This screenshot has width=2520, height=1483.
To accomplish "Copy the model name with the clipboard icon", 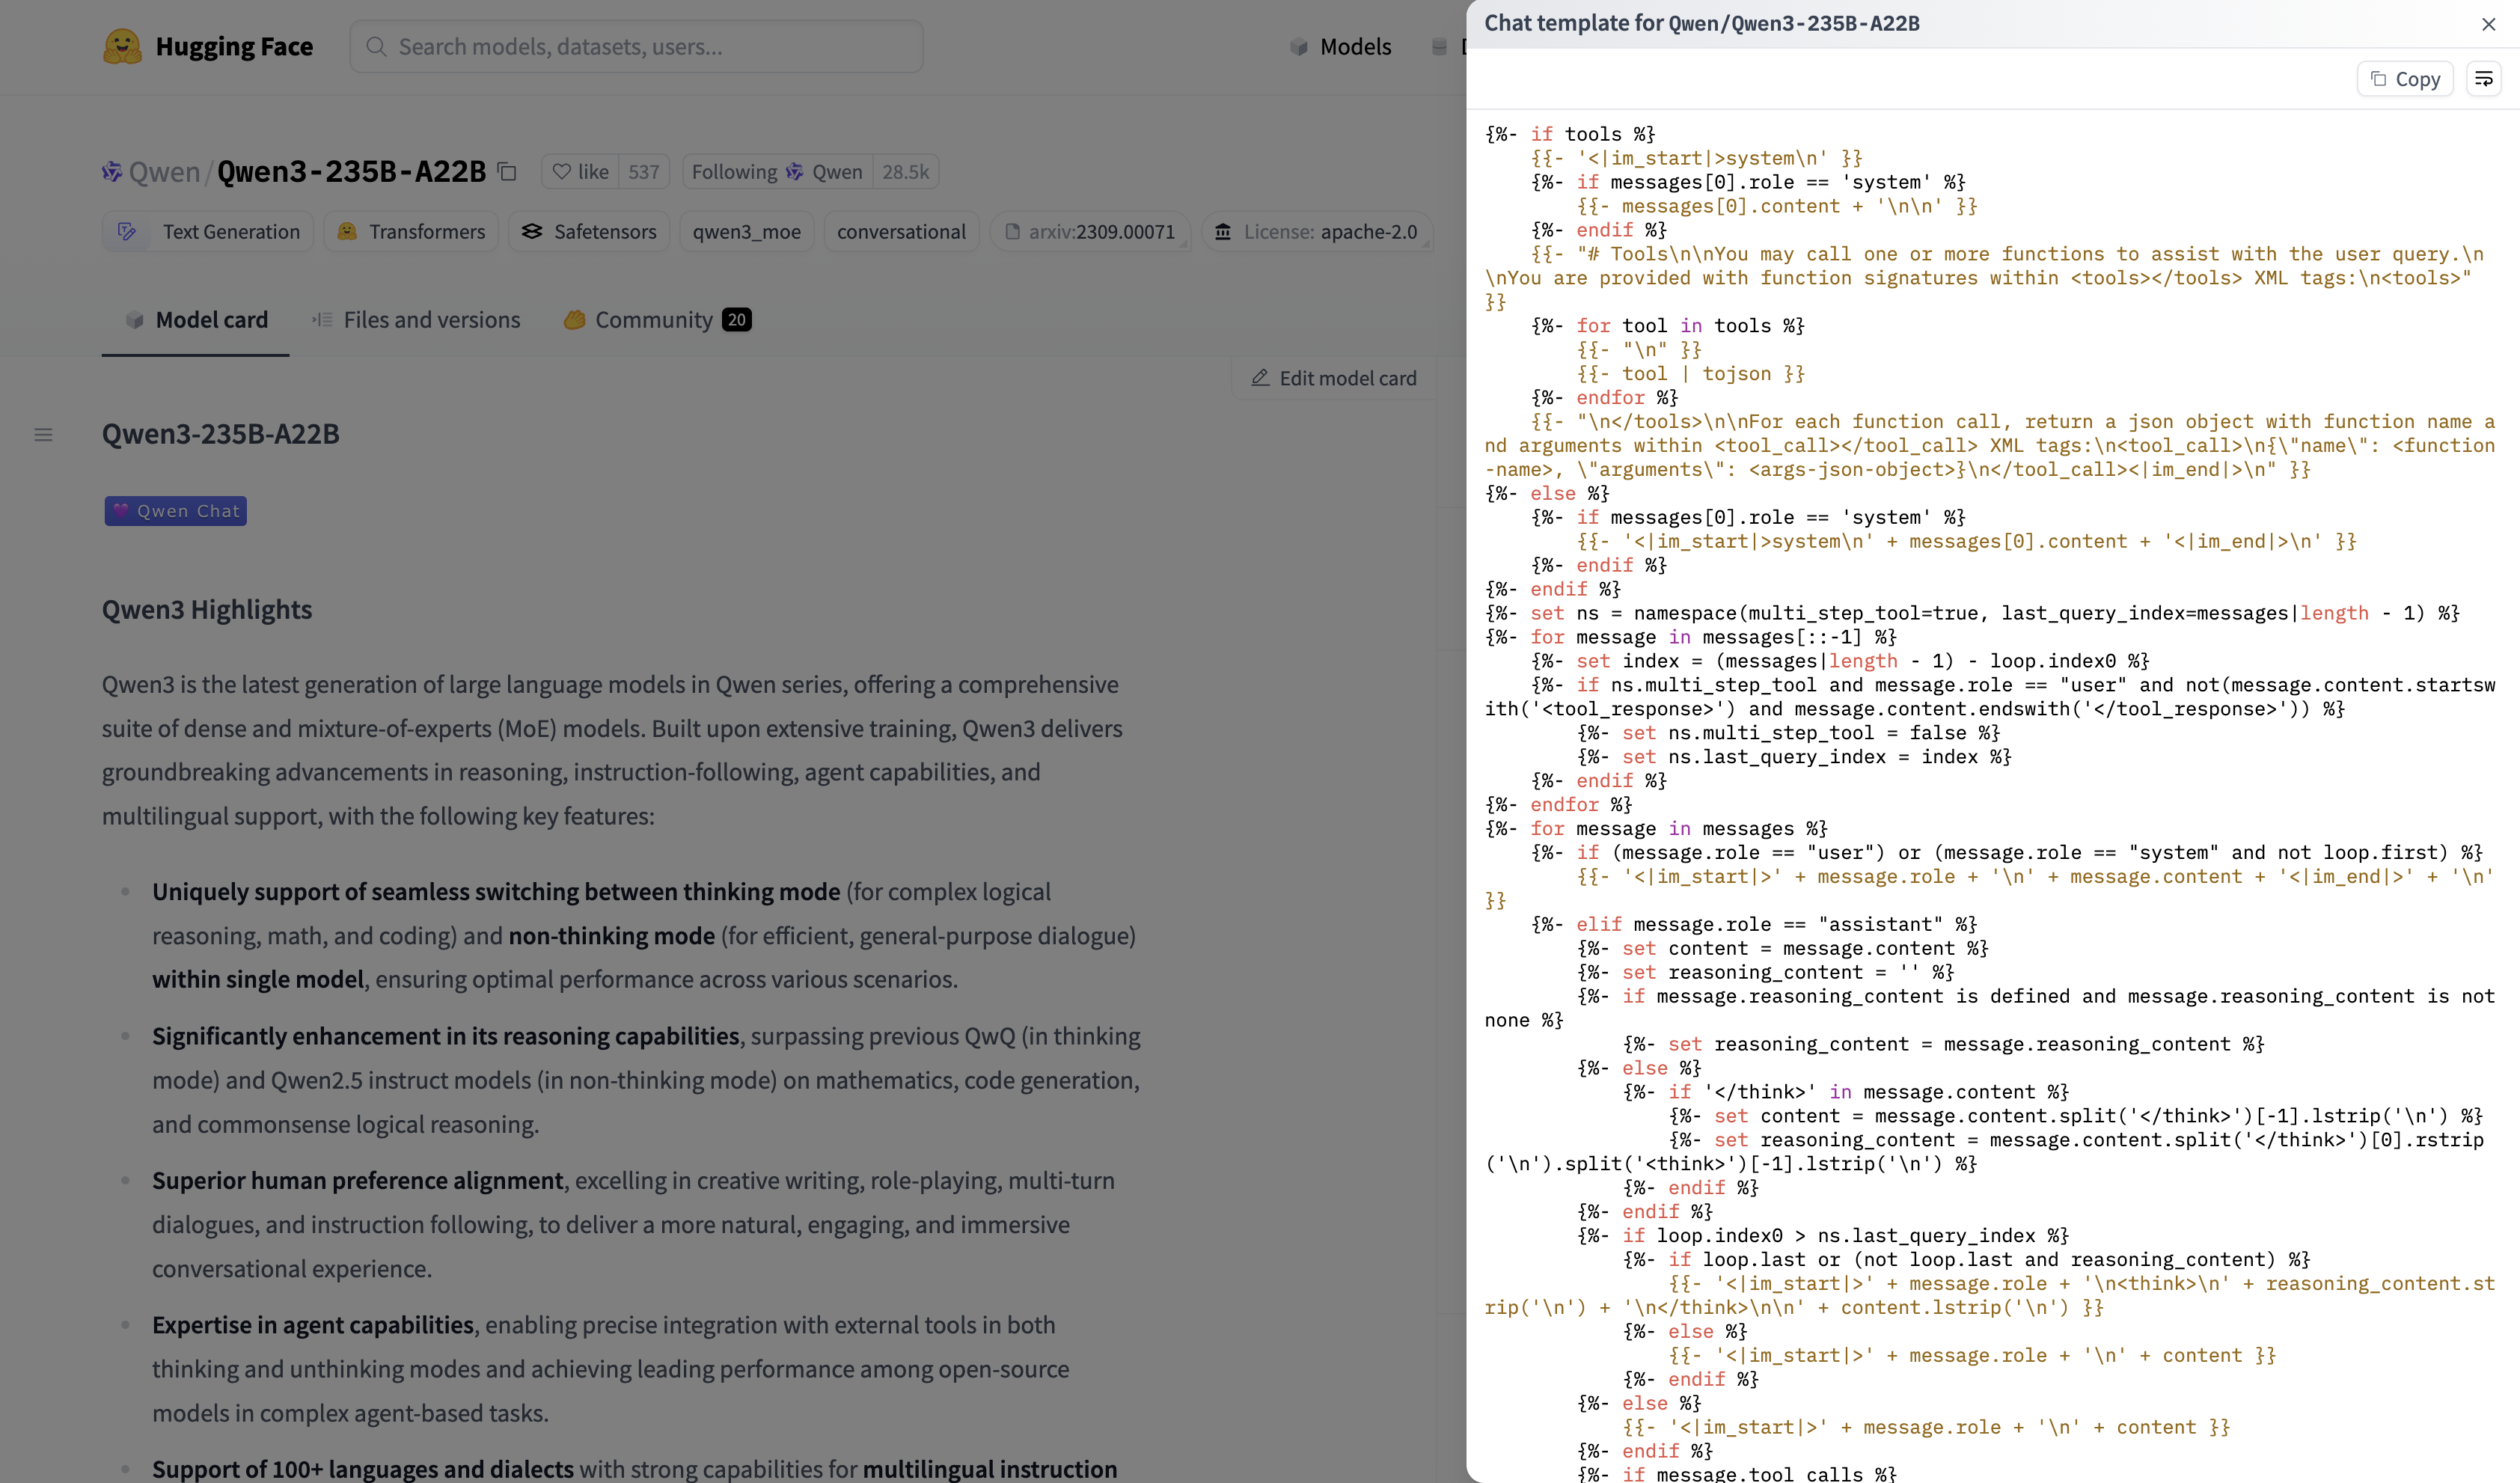I will click(507, 172).
